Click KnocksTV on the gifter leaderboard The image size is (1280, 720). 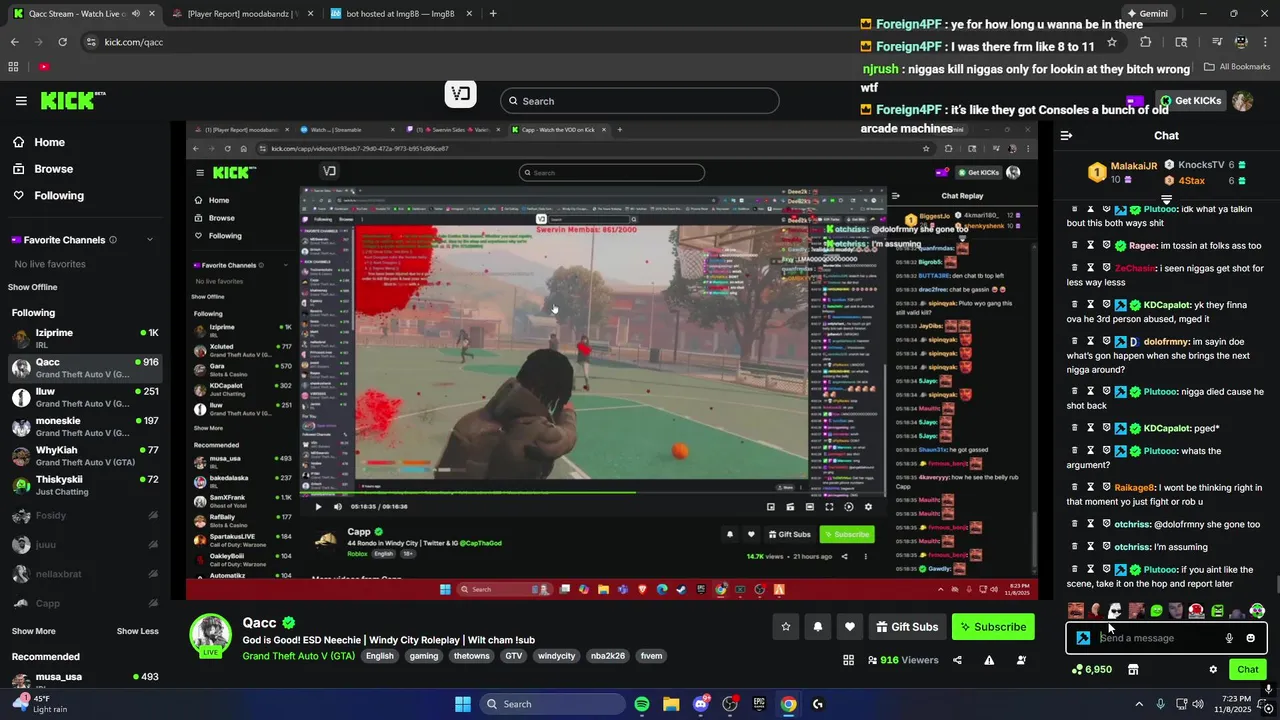pyautogui.click(x=1201, y=165)
